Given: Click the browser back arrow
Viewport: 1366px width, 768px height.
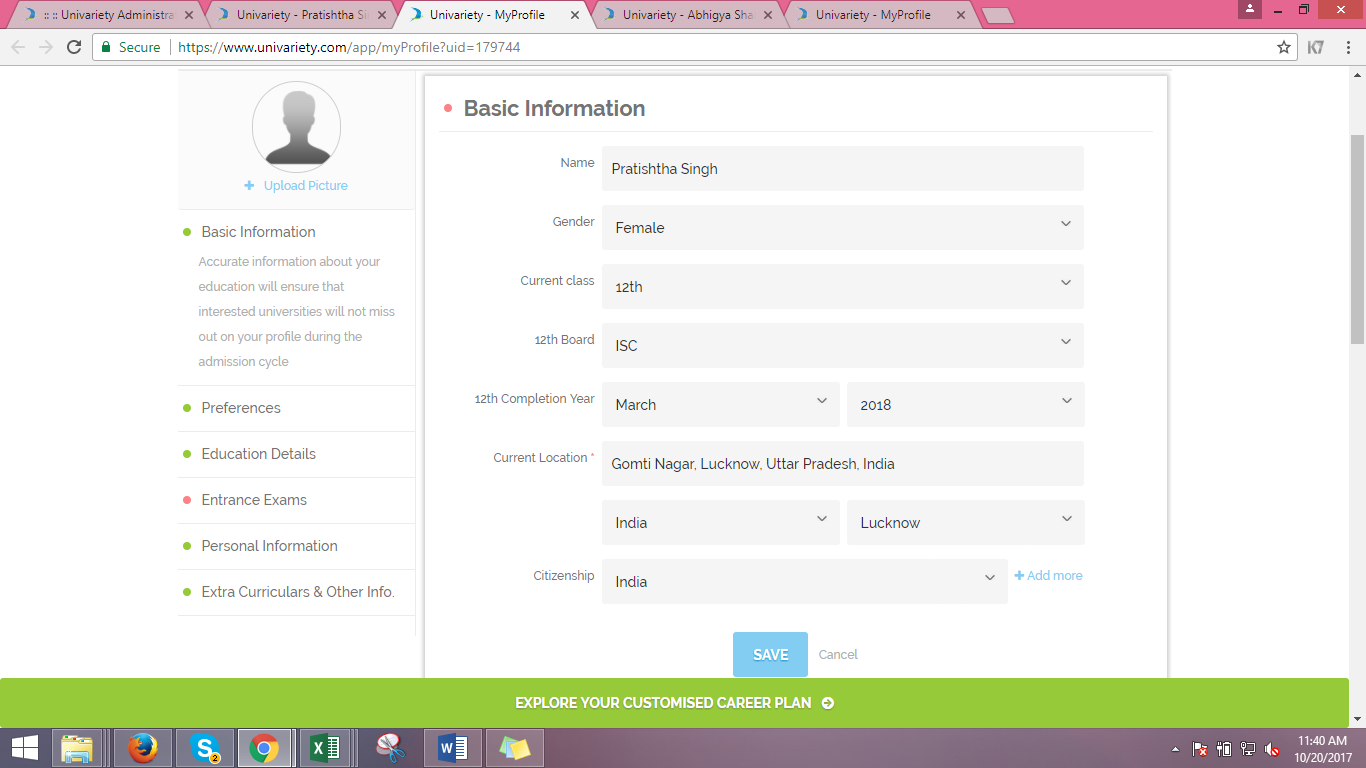Looking at the screenshot, I should tap(18, 47).
